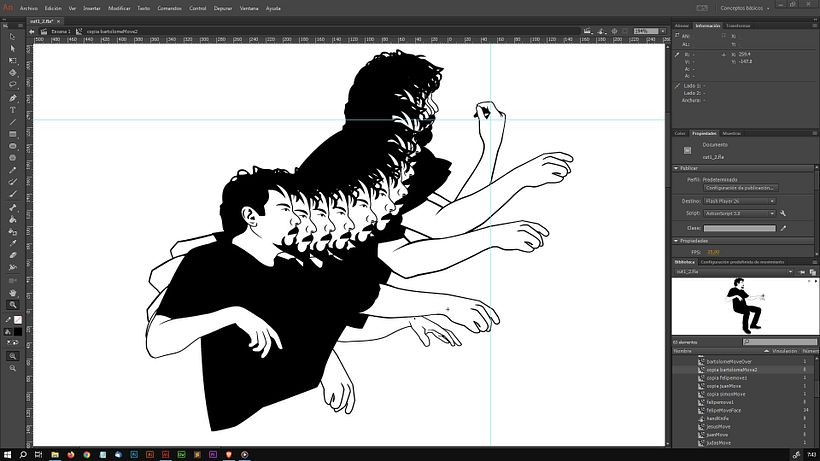Click the swap colors icon
The width and height of the screenshot is (820, 461).
16,342
